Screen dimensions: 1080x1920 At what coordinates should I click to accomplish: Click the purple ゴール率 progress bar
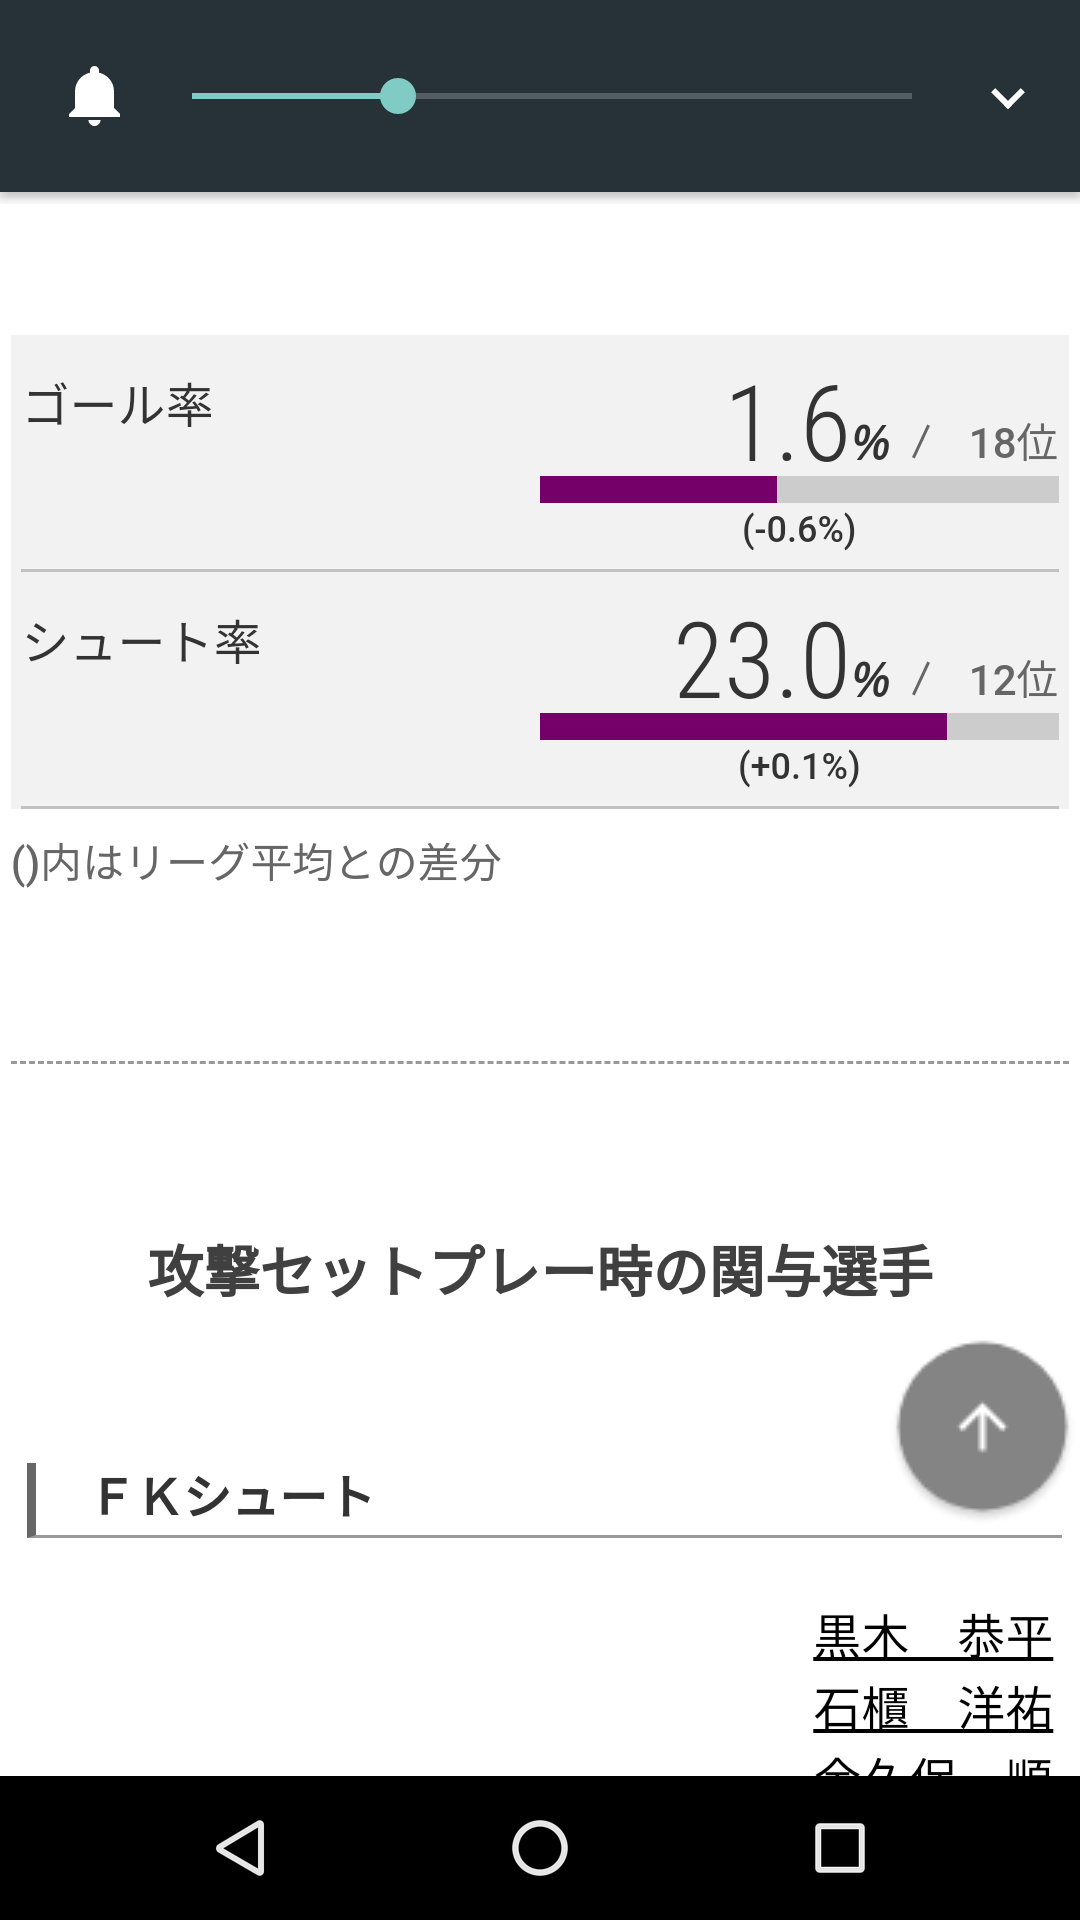pyautogui.click(x=658, y=489)
